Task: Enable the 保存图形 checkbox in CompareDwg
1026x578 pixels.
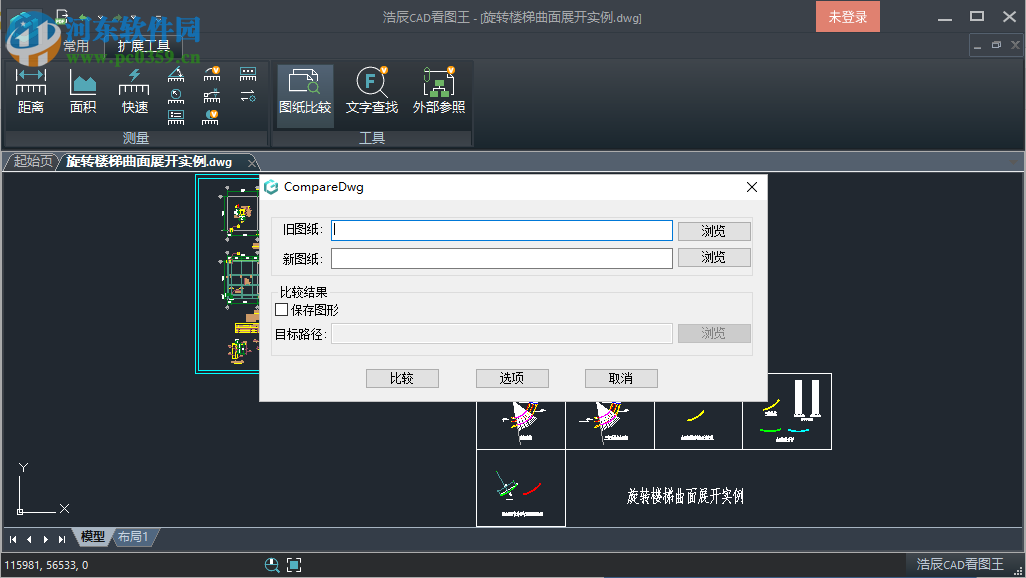Action: (281, 310)
